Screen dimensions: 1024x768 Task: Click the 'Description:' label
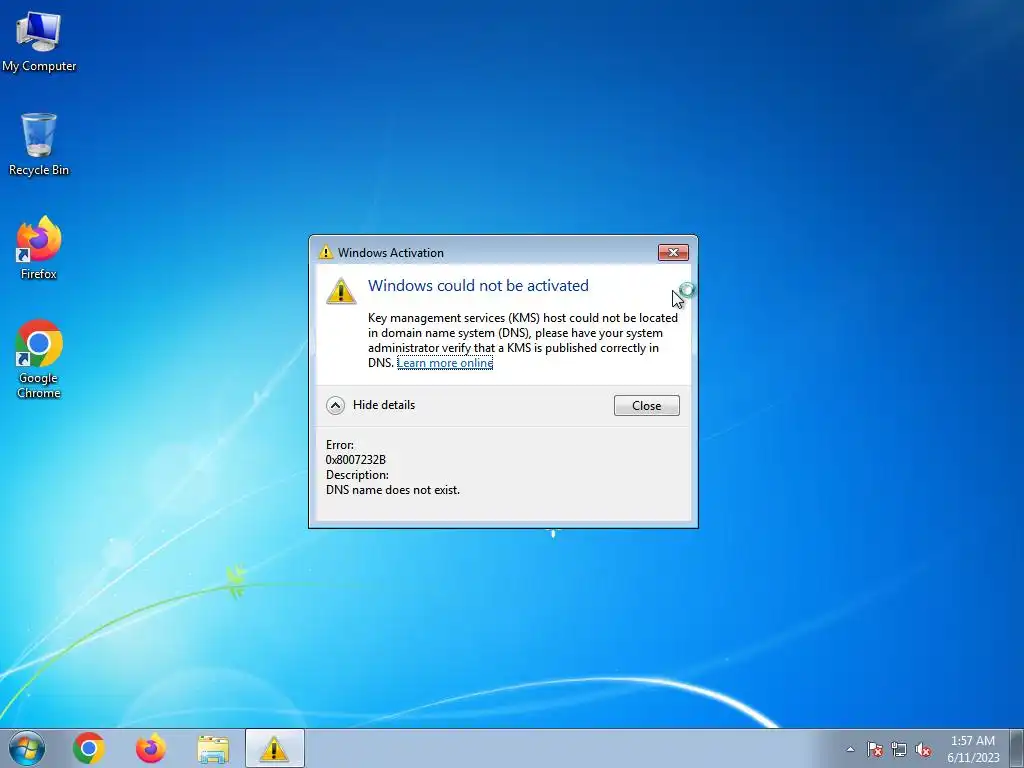pyautogui.click(x=357, y=475)
